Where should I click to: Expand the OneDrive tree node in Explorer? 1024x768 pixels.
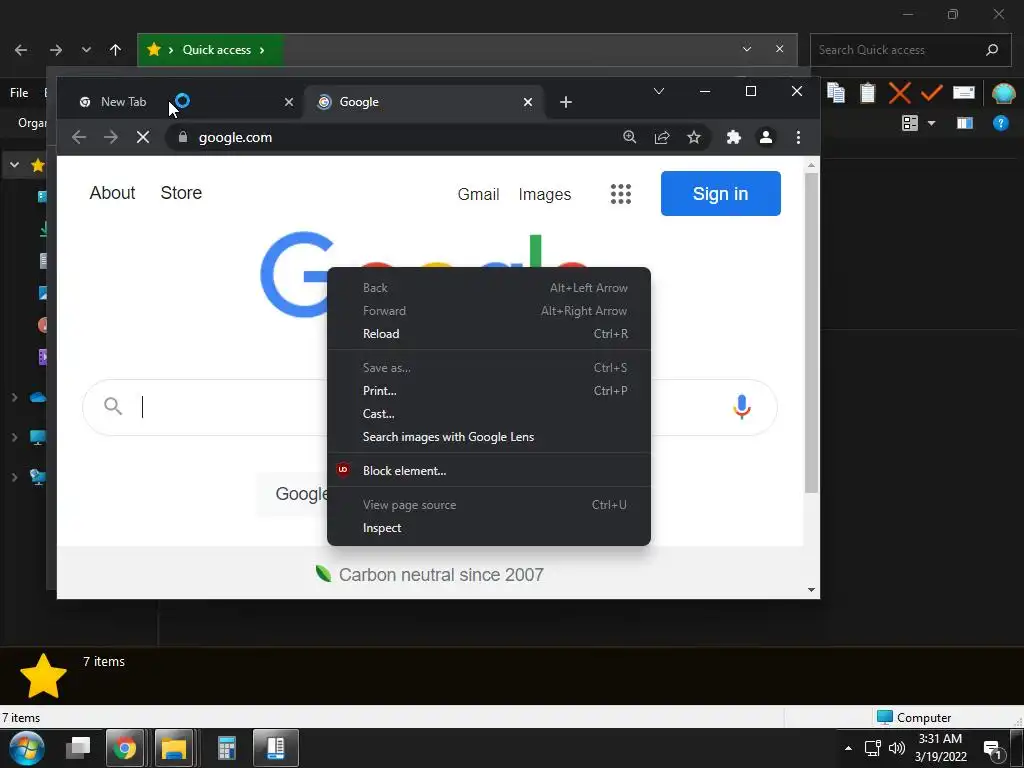coord(14,397)
